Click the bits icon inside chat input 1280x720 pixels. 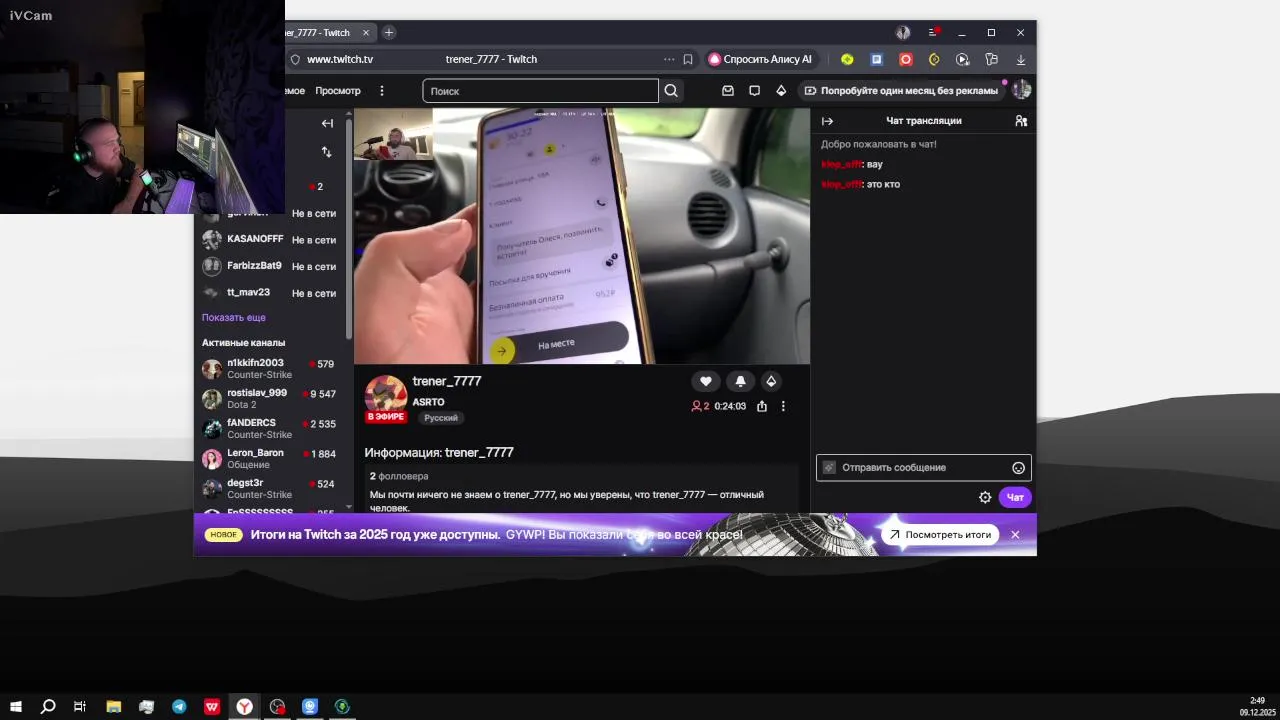click(x=829, y=468)
